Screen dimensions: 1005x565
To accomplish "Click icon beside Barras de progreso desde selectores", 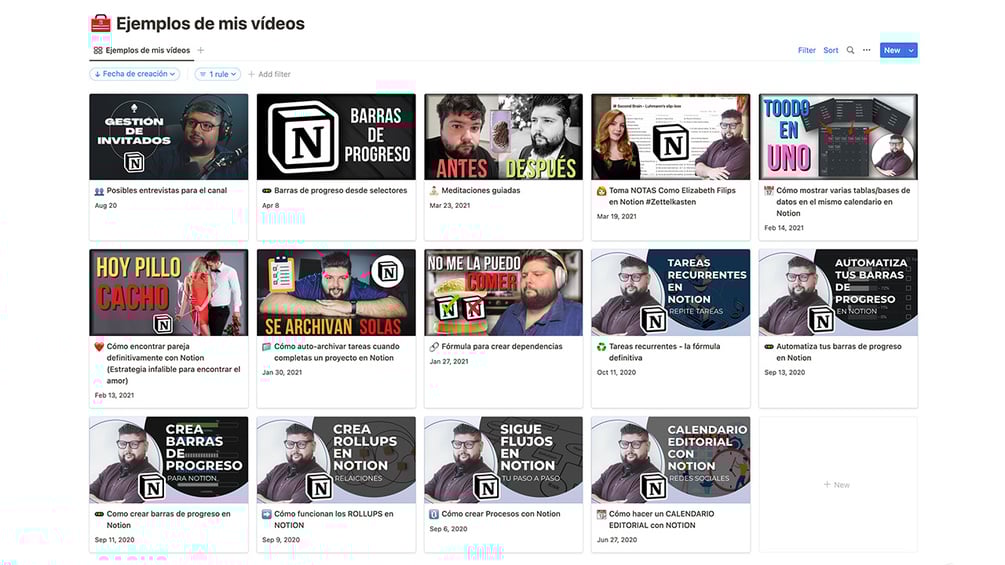I will pyautogui.click(x=267, y=191).
